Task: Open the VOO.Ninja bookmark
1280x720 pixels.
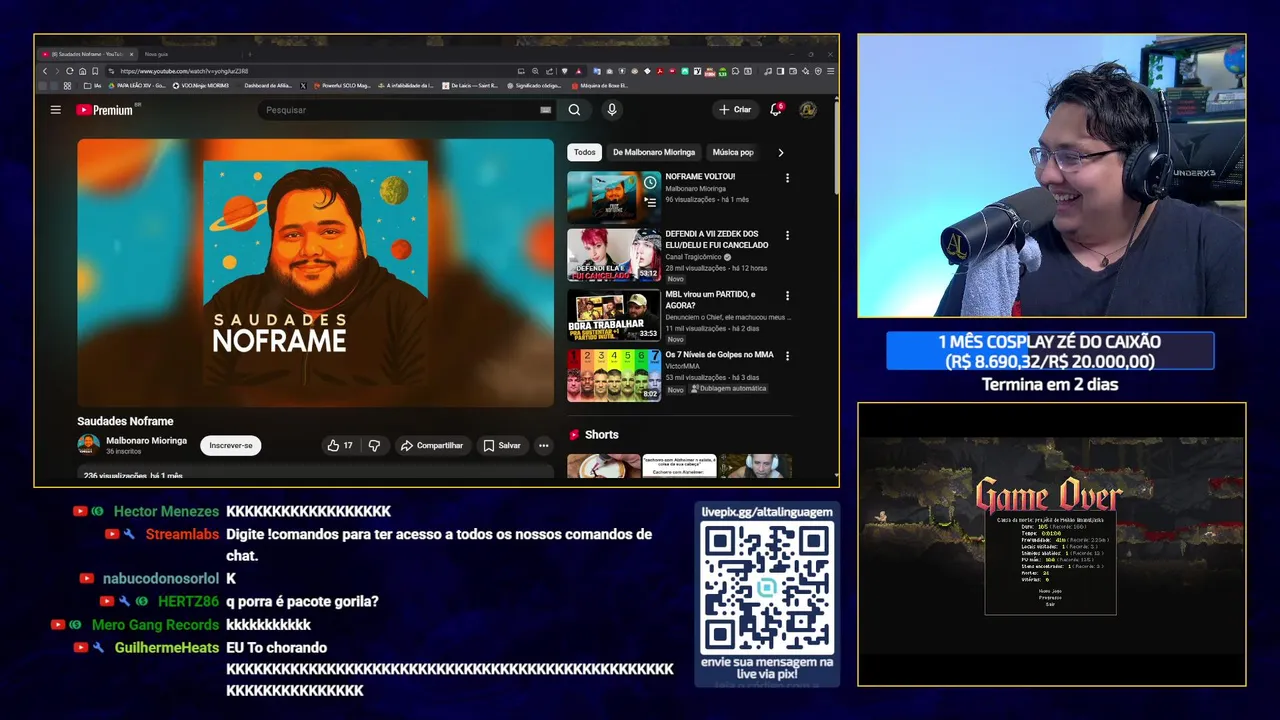Action: [201, 86]
